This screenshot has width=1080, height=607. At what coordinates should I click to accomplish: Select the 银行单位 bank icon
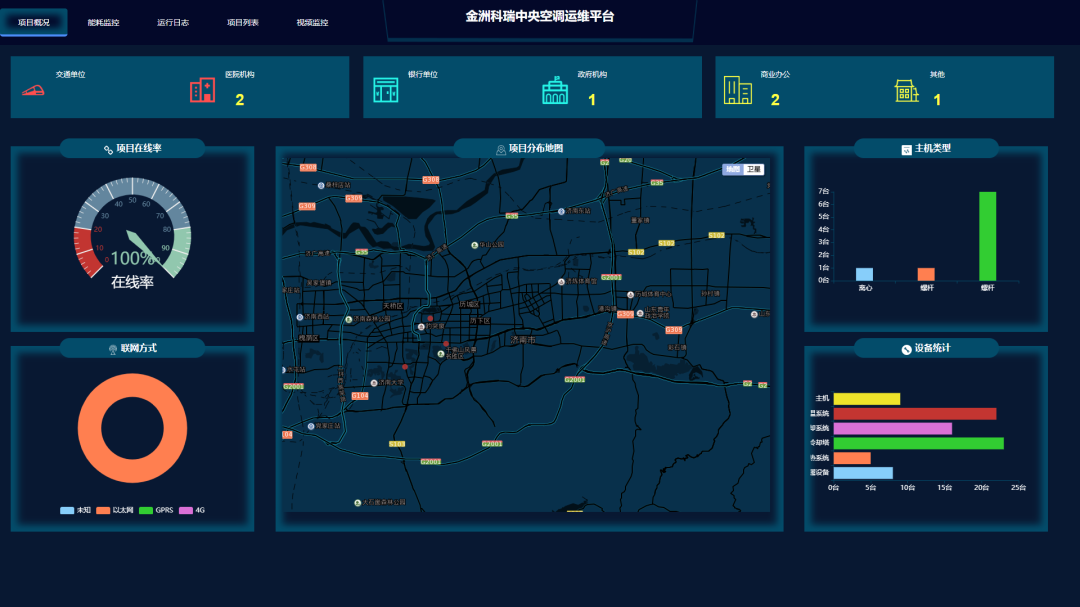385,90
